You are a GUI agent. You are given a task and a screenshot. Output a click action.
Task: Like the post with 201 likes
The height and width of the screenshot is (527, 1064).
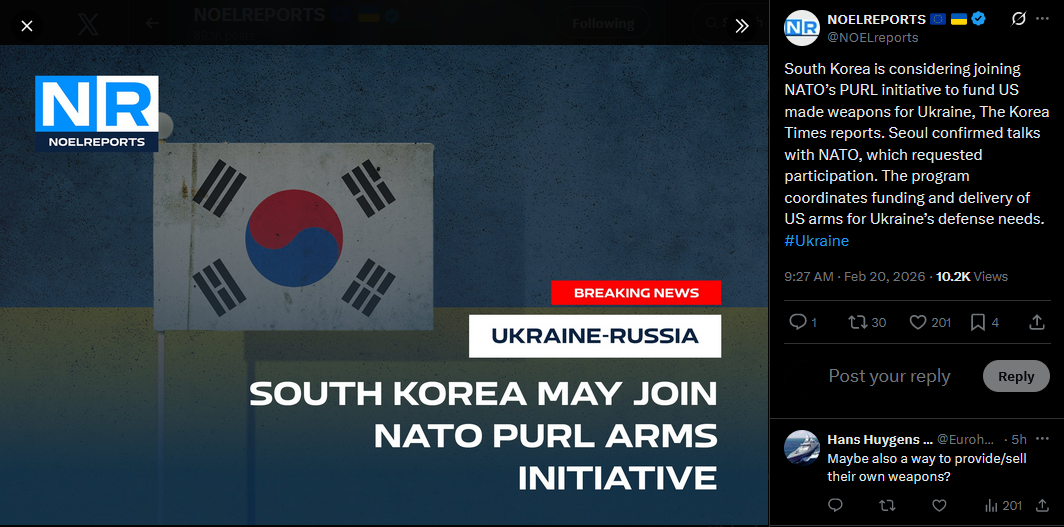pos(930,322)
